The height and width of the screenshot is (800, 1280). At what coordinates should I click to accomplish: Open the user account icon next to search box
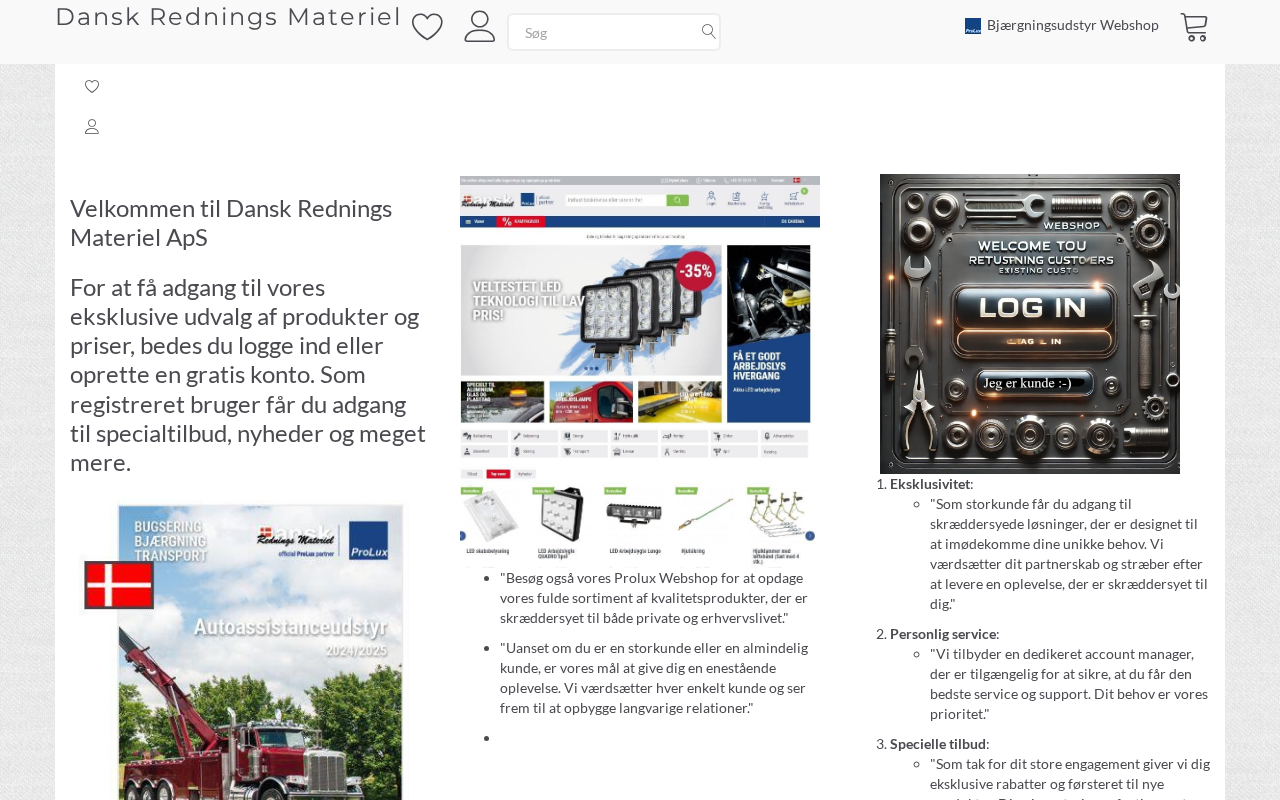point(480,27)
